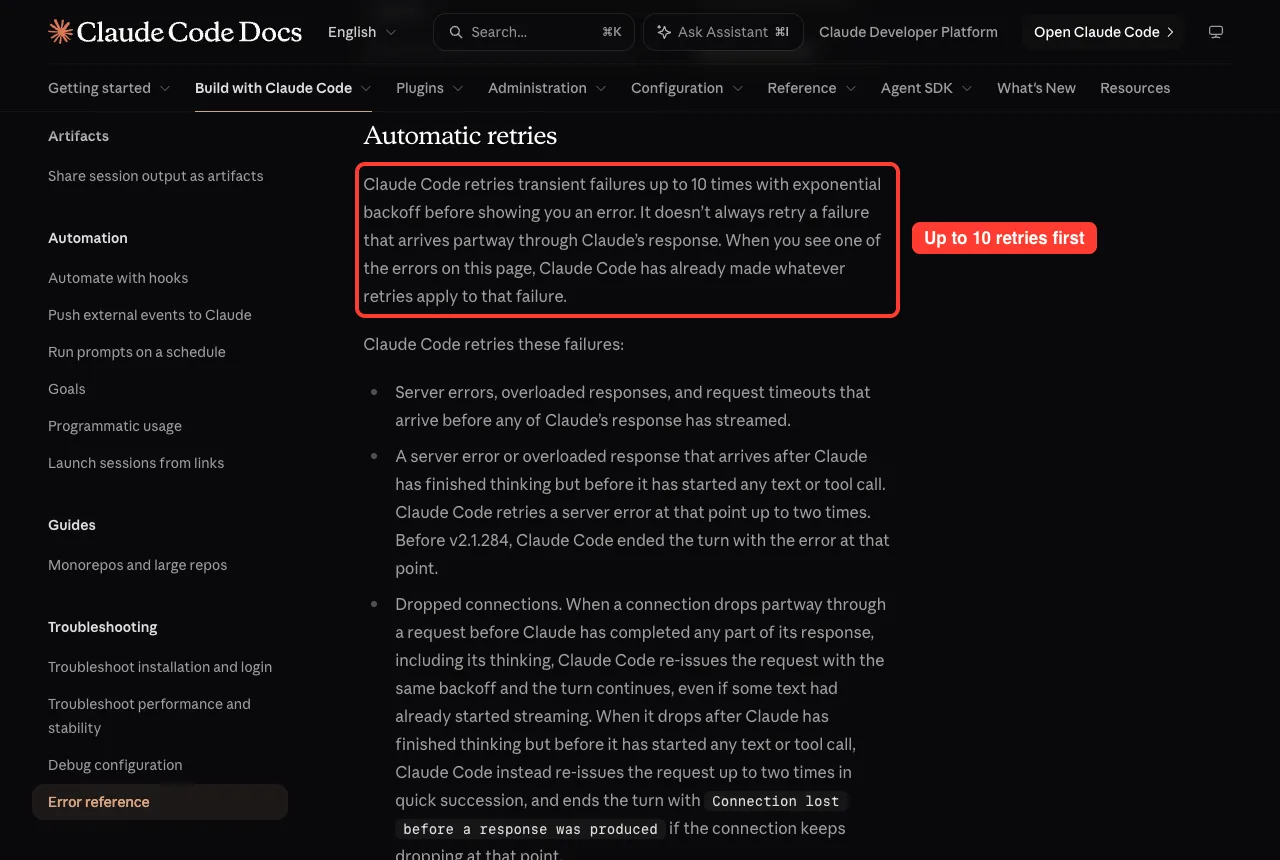1280x860 pixels.
Task: Open the English language dropdown
Action: 362,32
